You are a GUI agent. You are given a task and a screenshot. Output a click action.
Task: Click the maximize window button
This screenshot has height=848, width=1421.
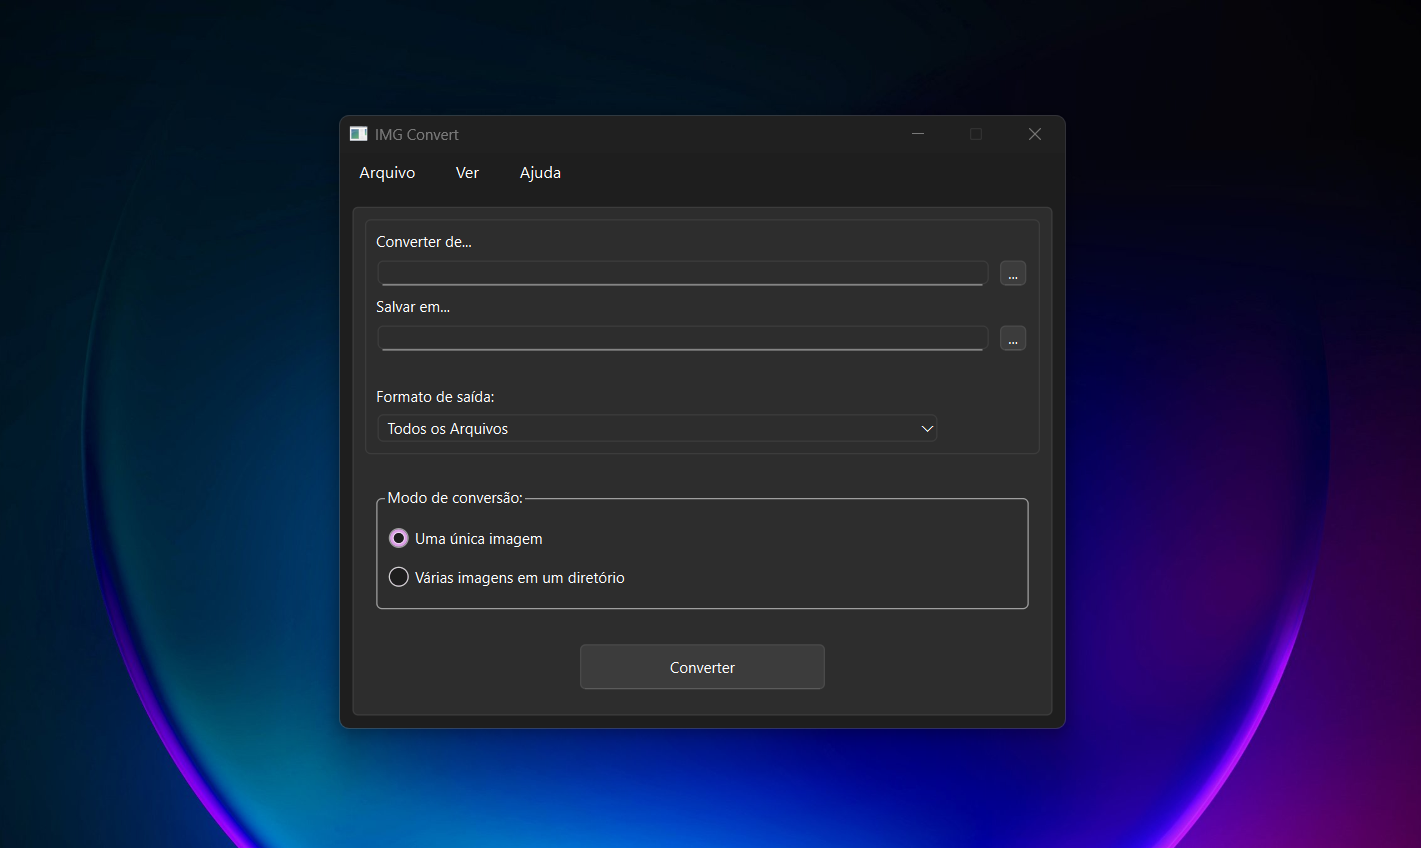click(976, 134)
